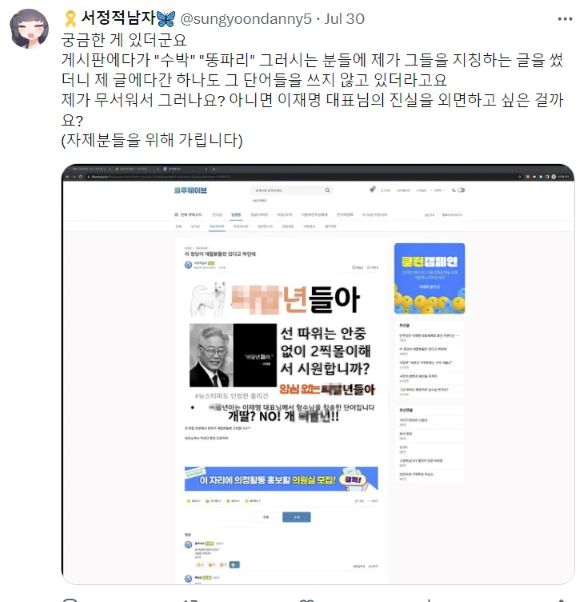Click the tweet author's profile avatar

[29, 29]
